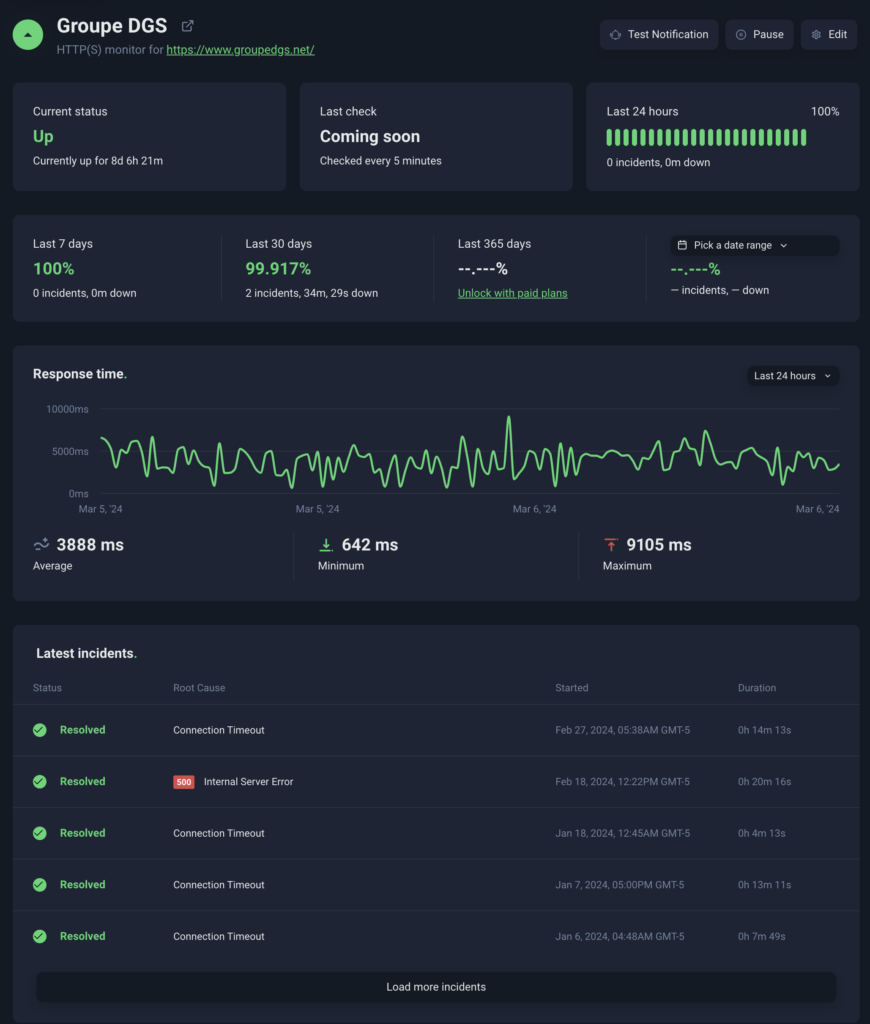Click resolved checkmark for Jan 6 incident
This screenshot has height=1024, width=870.
click(x=40, y=937)
